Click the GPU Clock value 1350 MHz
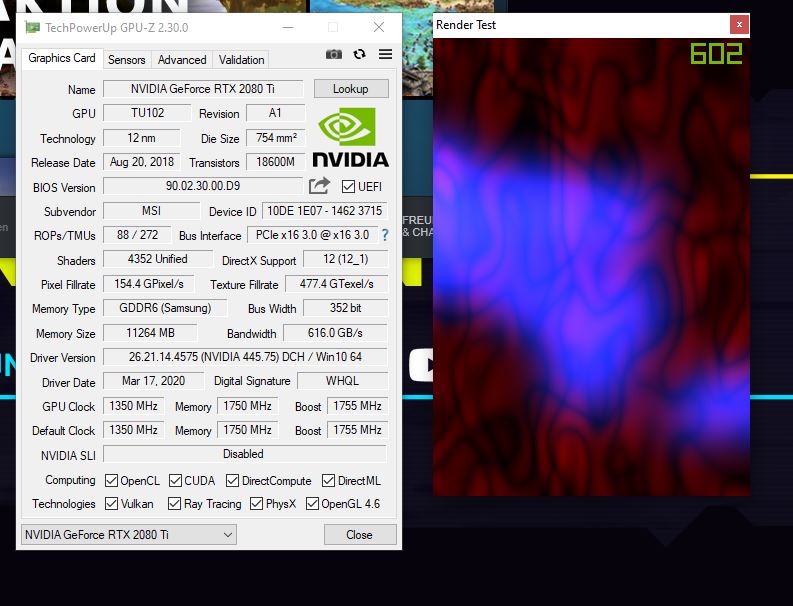The width and height of the screenshot is (793, 606). (x=134, y=406)
